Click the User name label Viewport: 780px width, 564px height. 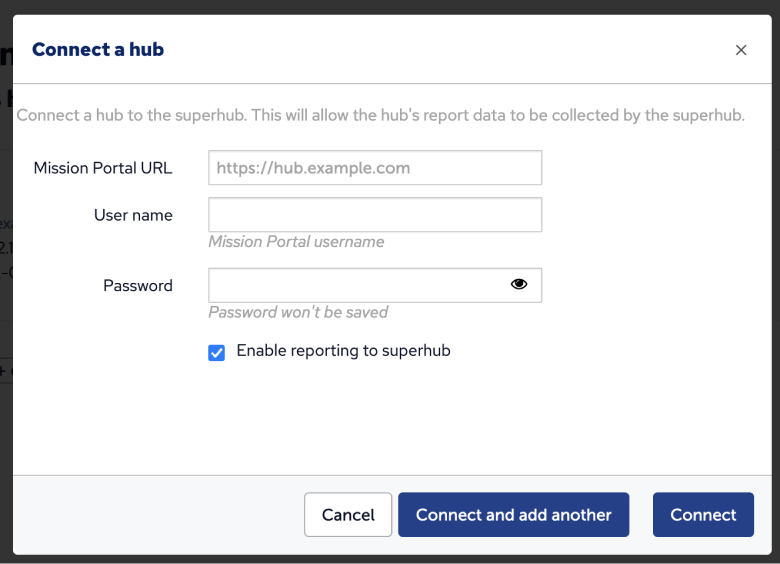[x=133, y=215]
